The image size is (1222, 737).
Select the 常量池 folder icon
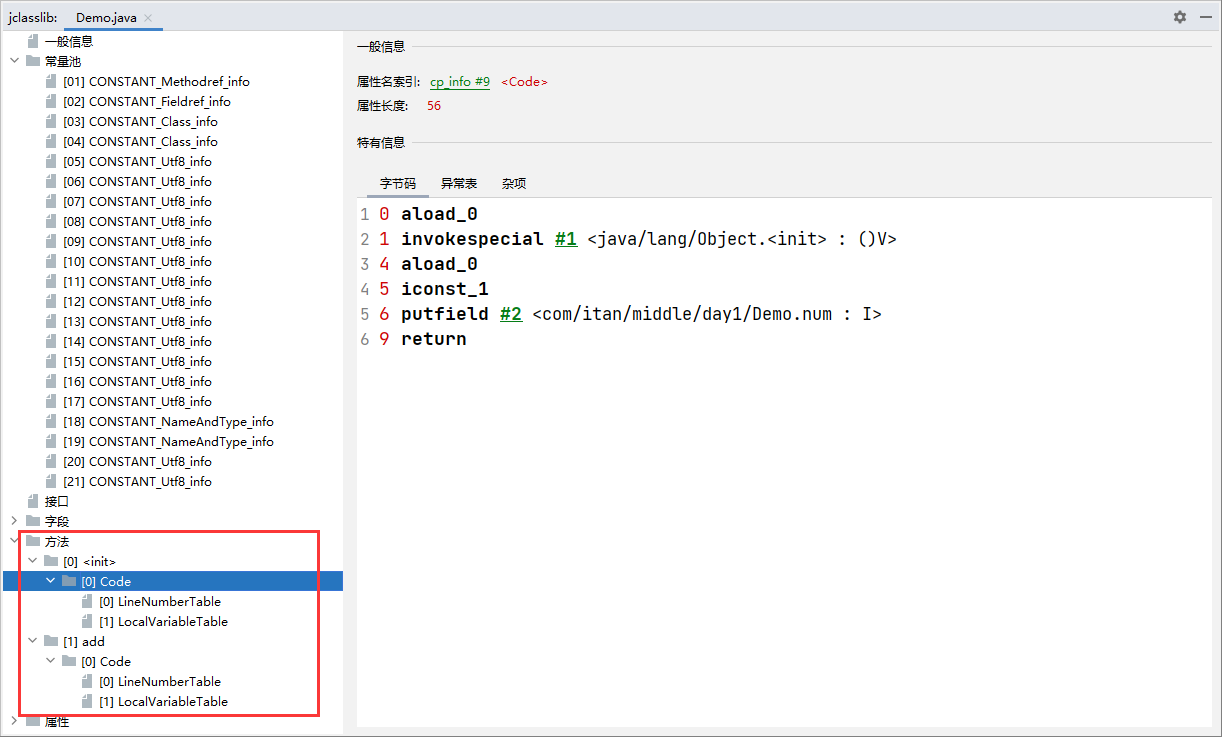pos(34,61)
